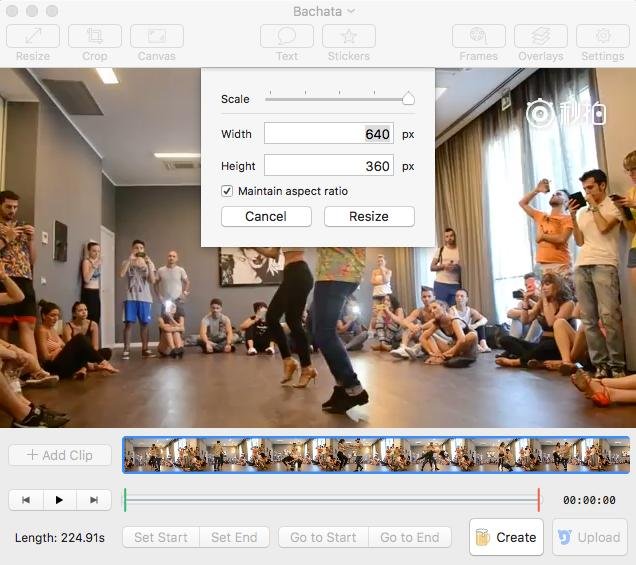Click the play button
The image size is (636, 565).
click(60, 500)
